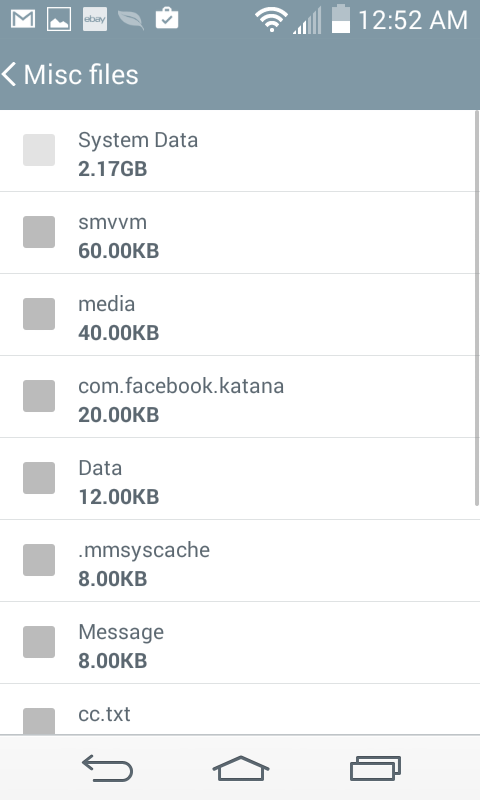This screenshot has height=800, width=480.
Task: Tick the Data checkbox
Action: pos(39,478)
